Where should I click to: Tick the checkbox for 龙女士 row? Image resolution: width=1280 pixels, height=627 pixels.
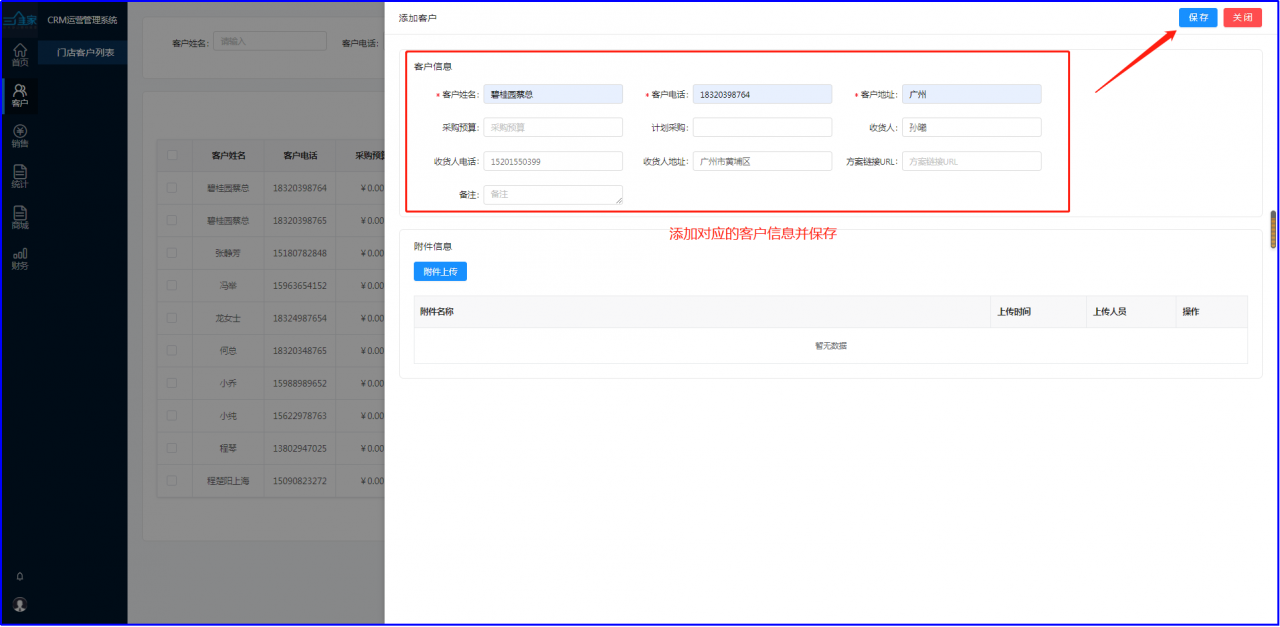pyautogui.click(x=172, y=318)
